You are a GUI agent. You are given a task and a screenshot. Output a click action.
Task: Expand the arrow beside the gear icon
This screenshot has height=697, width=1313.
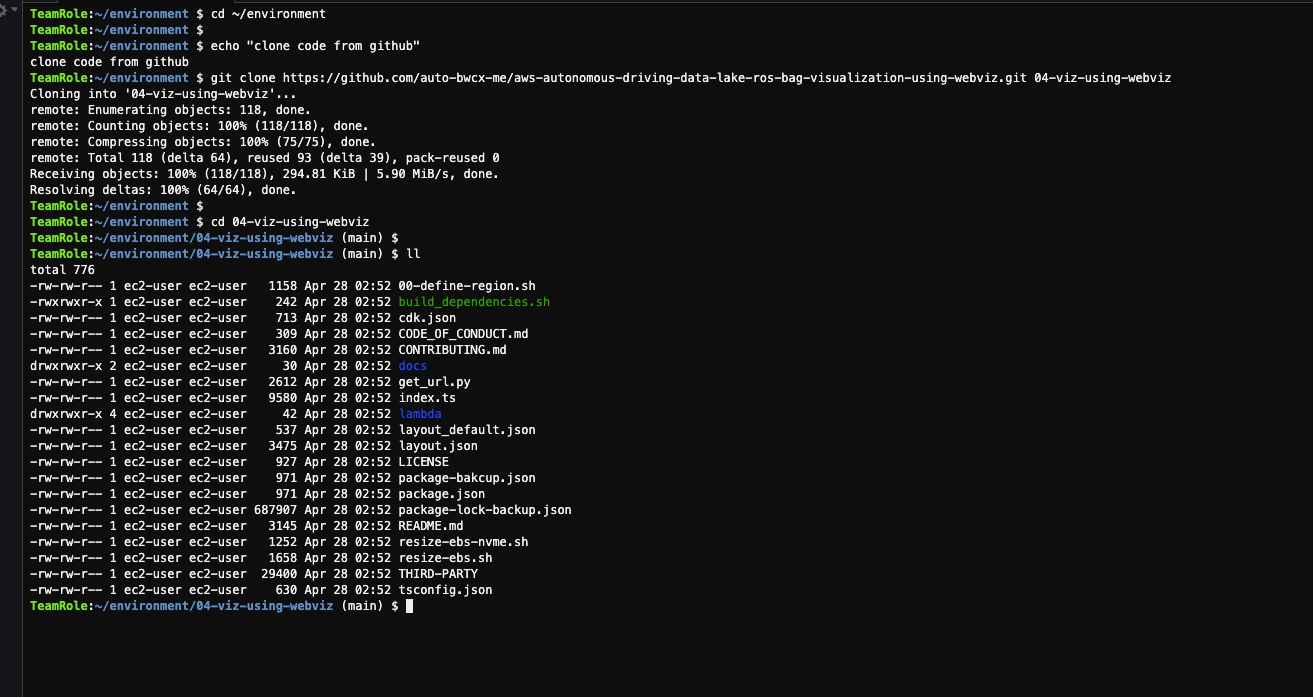coord(13,9)
